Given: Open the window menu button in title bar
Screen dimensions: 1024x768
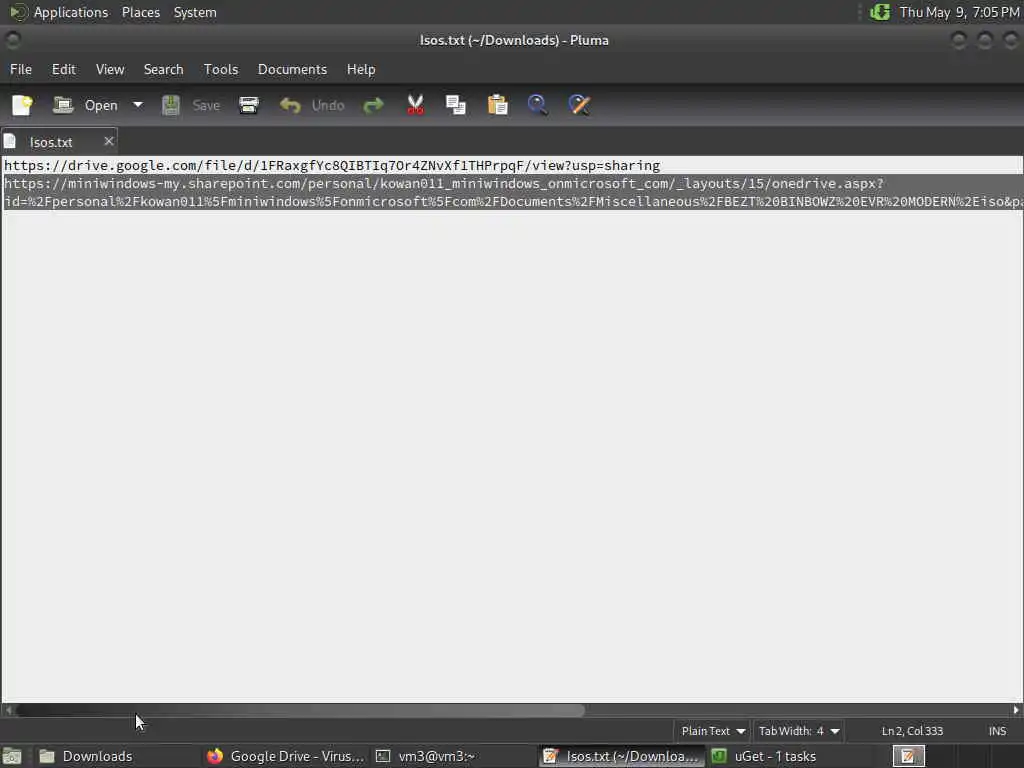Looking at the screenshot, I should [x=12, y=40].
